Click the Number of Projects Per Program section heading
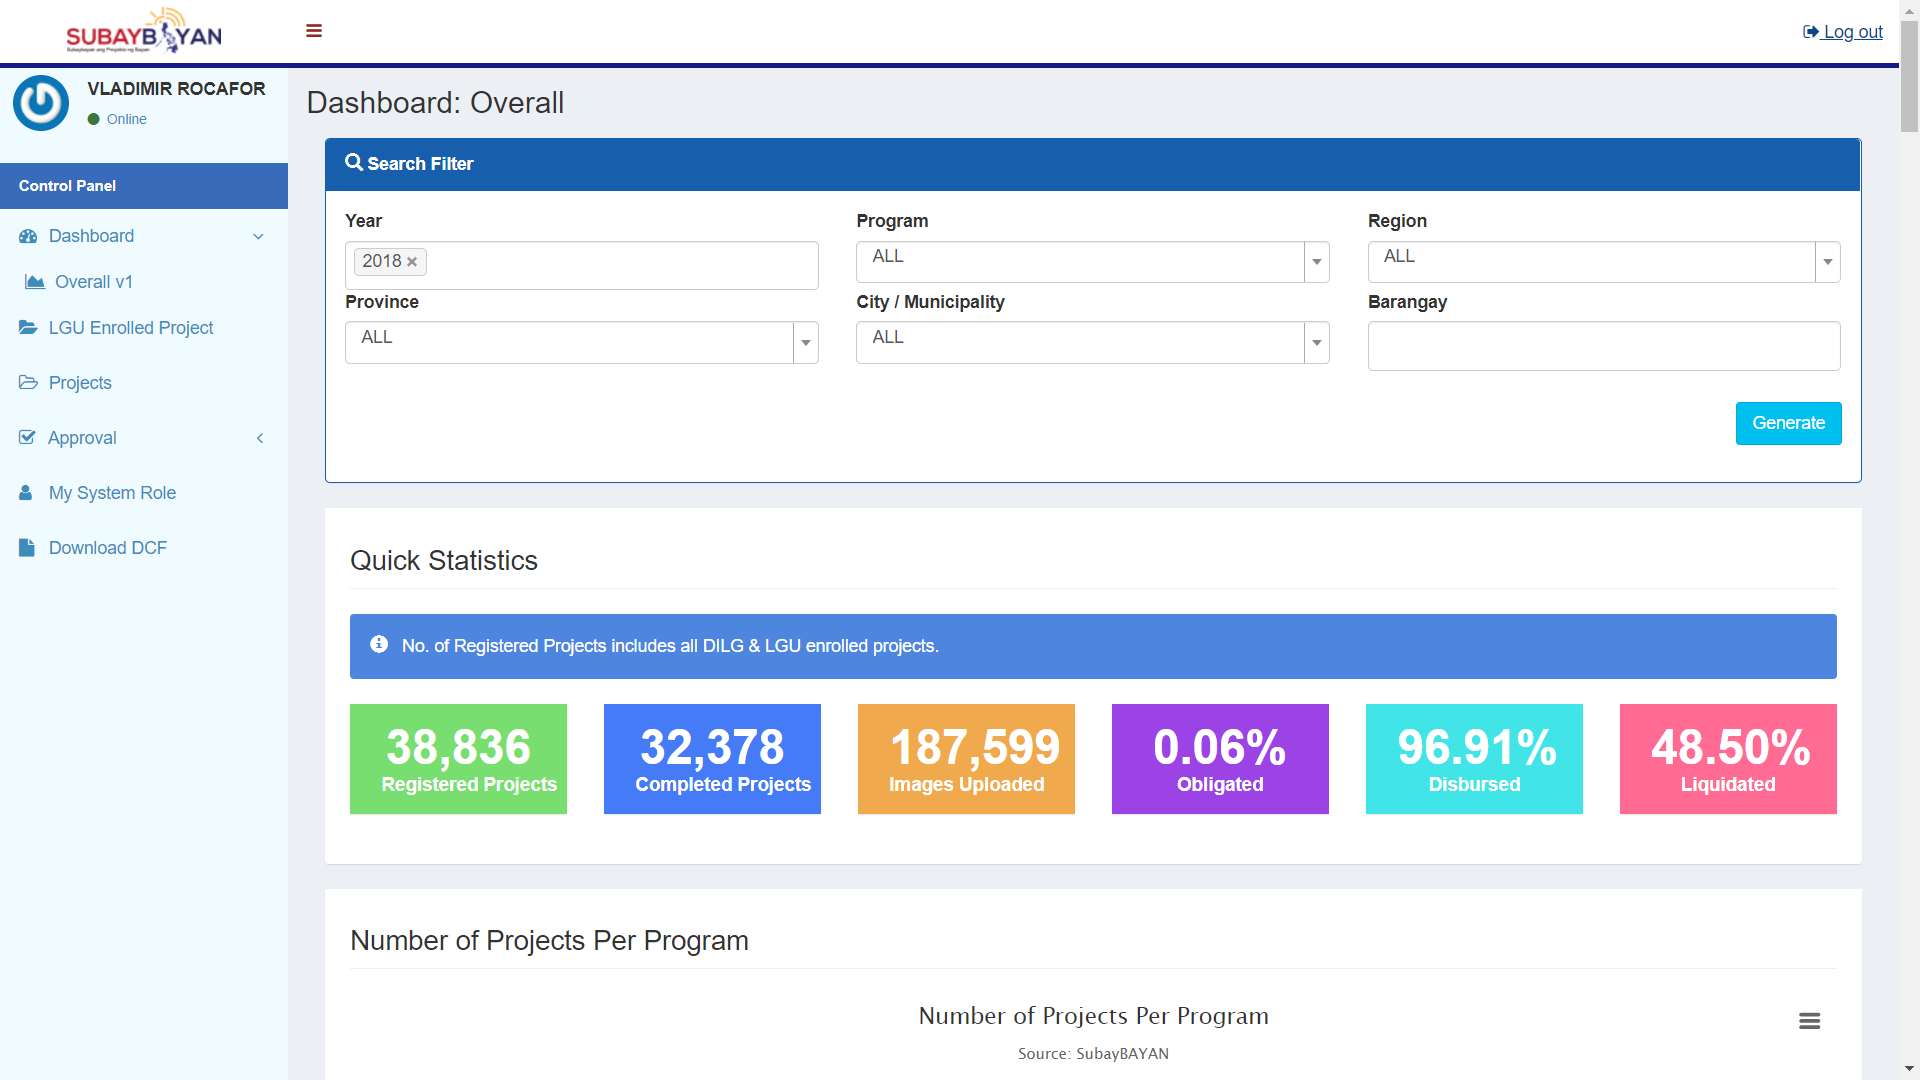 [549, 941]
